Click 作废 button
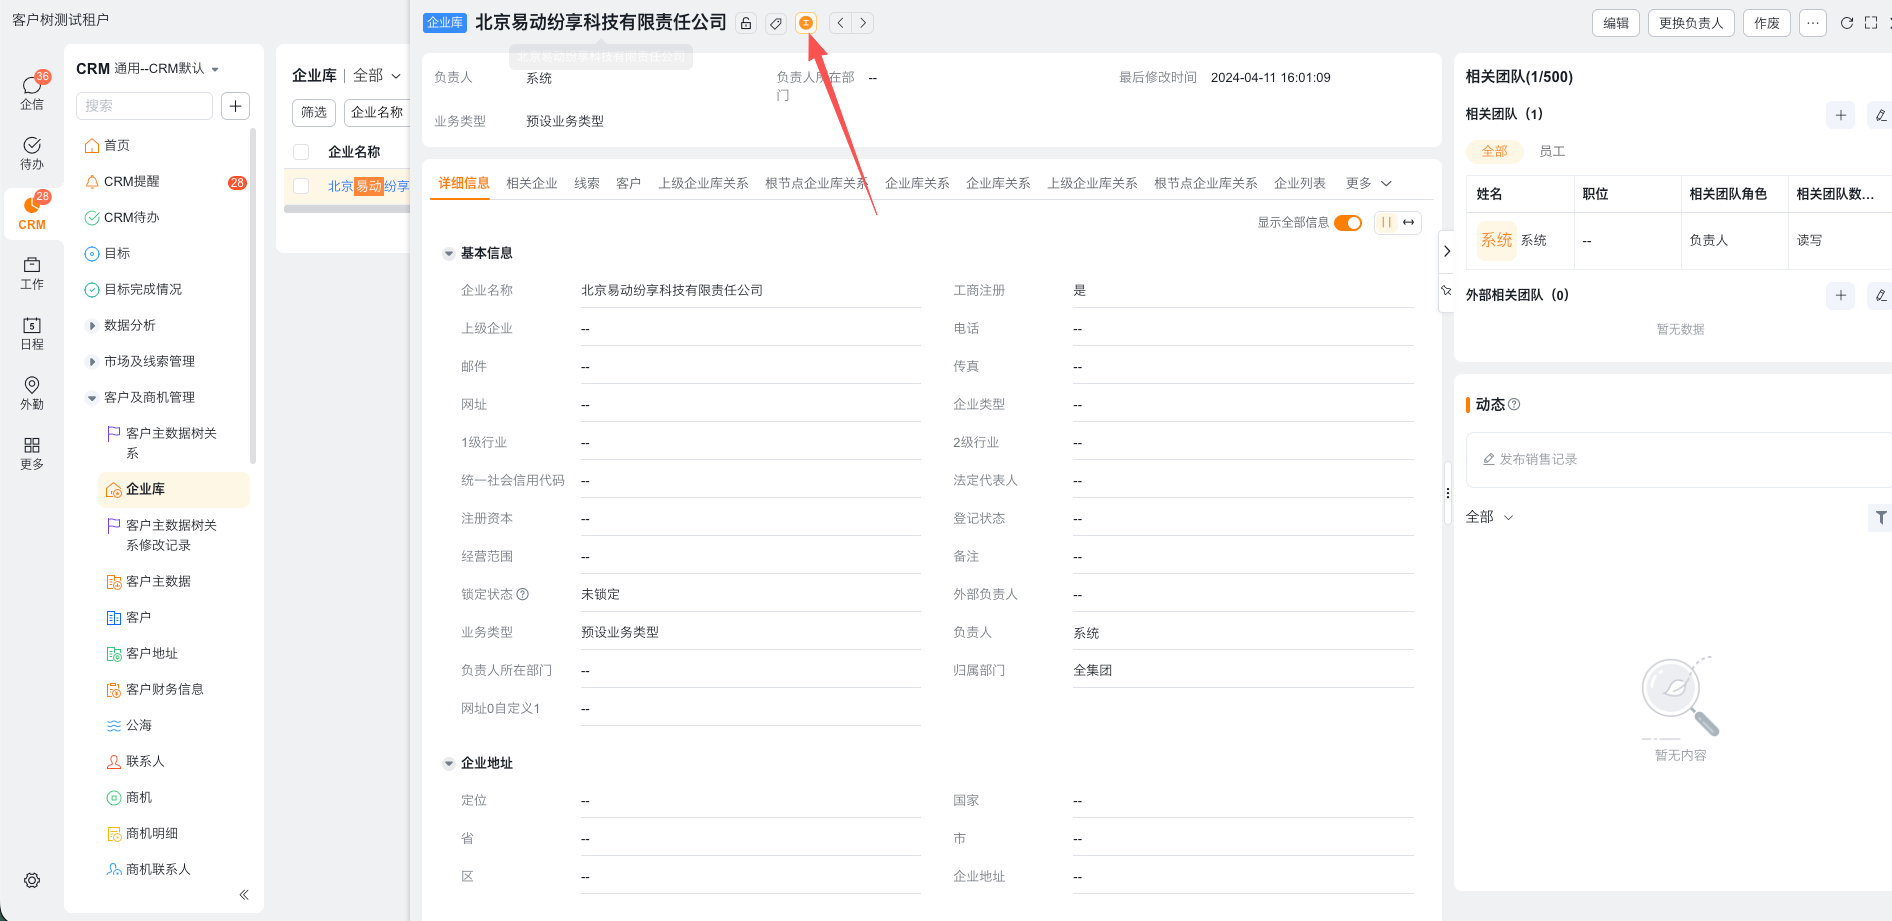 point(1767,23)
